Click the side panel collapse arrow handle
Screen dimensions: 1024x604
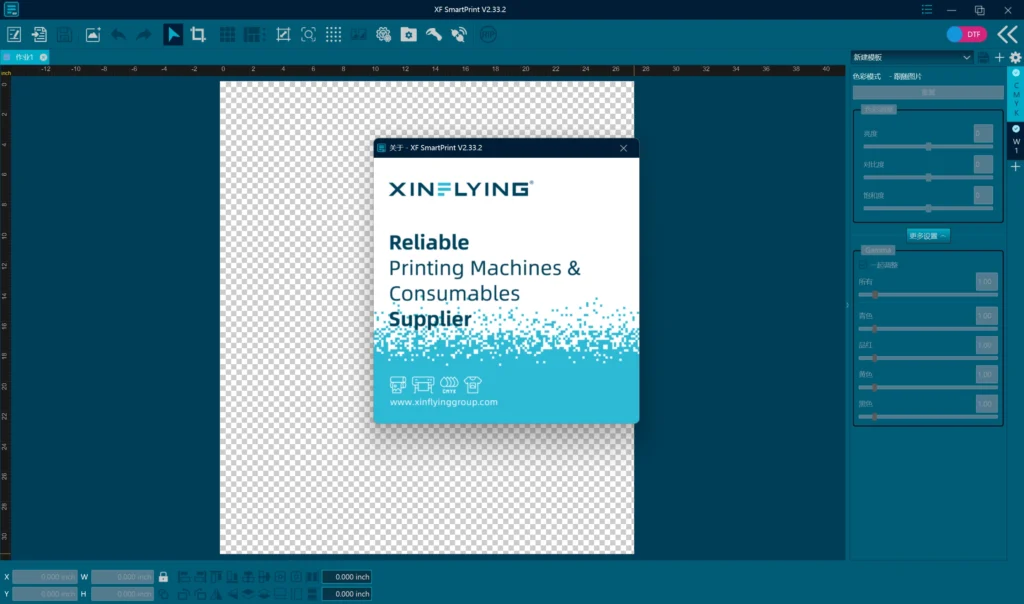pos(848,305)
